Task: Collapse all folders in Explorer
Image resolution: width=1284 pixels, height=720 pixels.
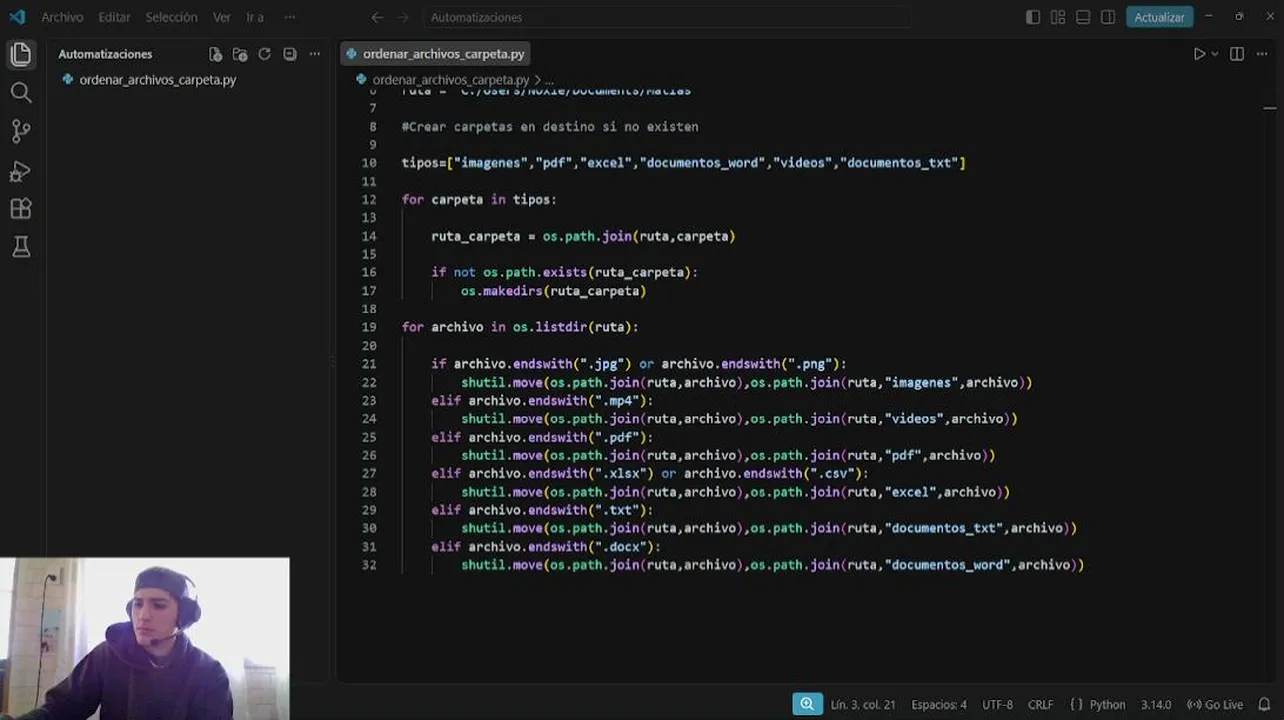Action: pos(289,54)
